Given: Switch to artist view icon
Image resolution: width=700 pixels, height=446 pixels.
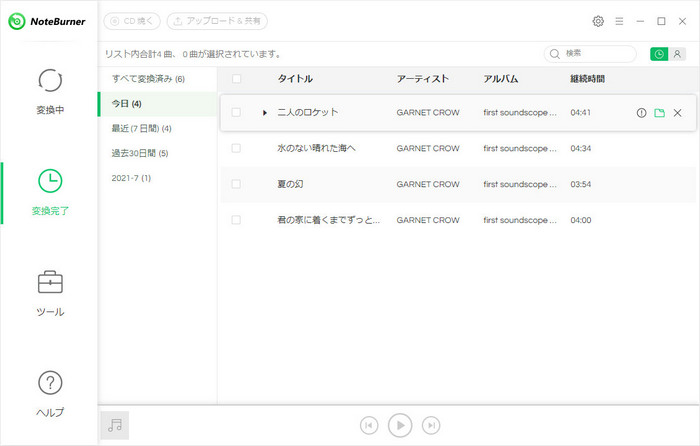Looking at the screenshot, I should [677, 54].
